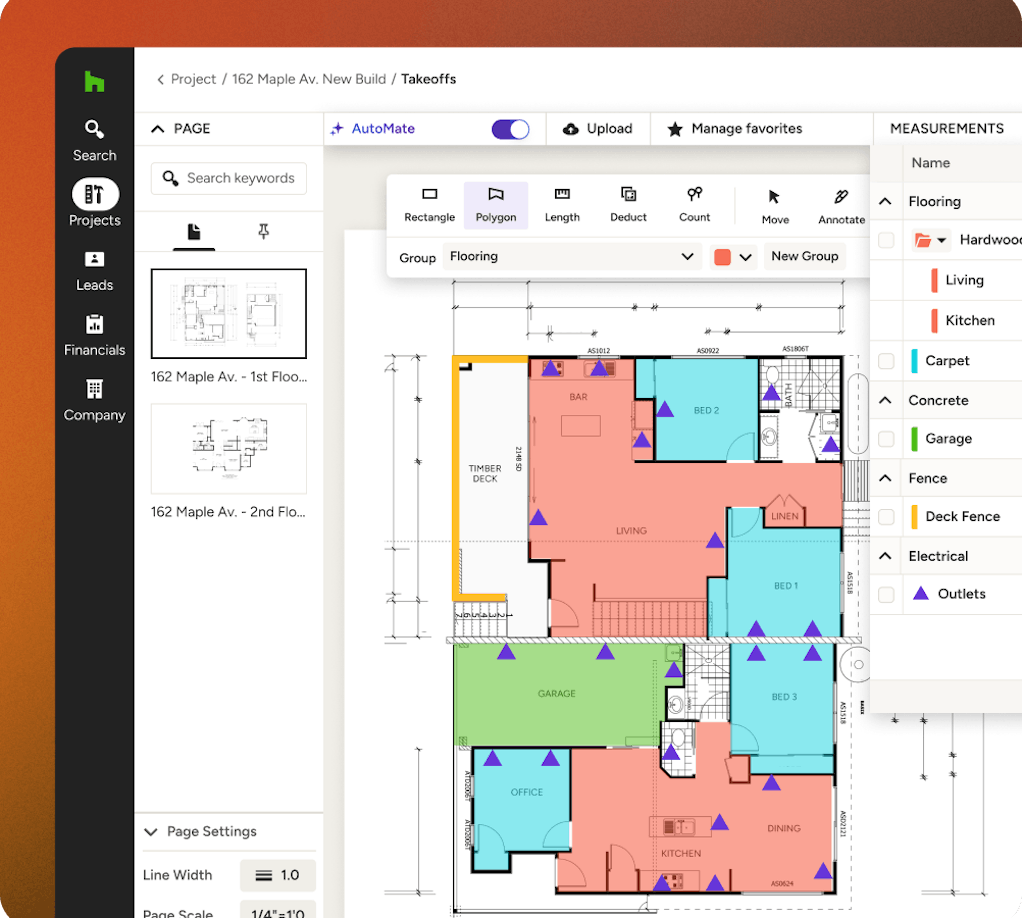Open the Annotate pen tool
Screen dimensions: 1022x918
tap(841, 206)
